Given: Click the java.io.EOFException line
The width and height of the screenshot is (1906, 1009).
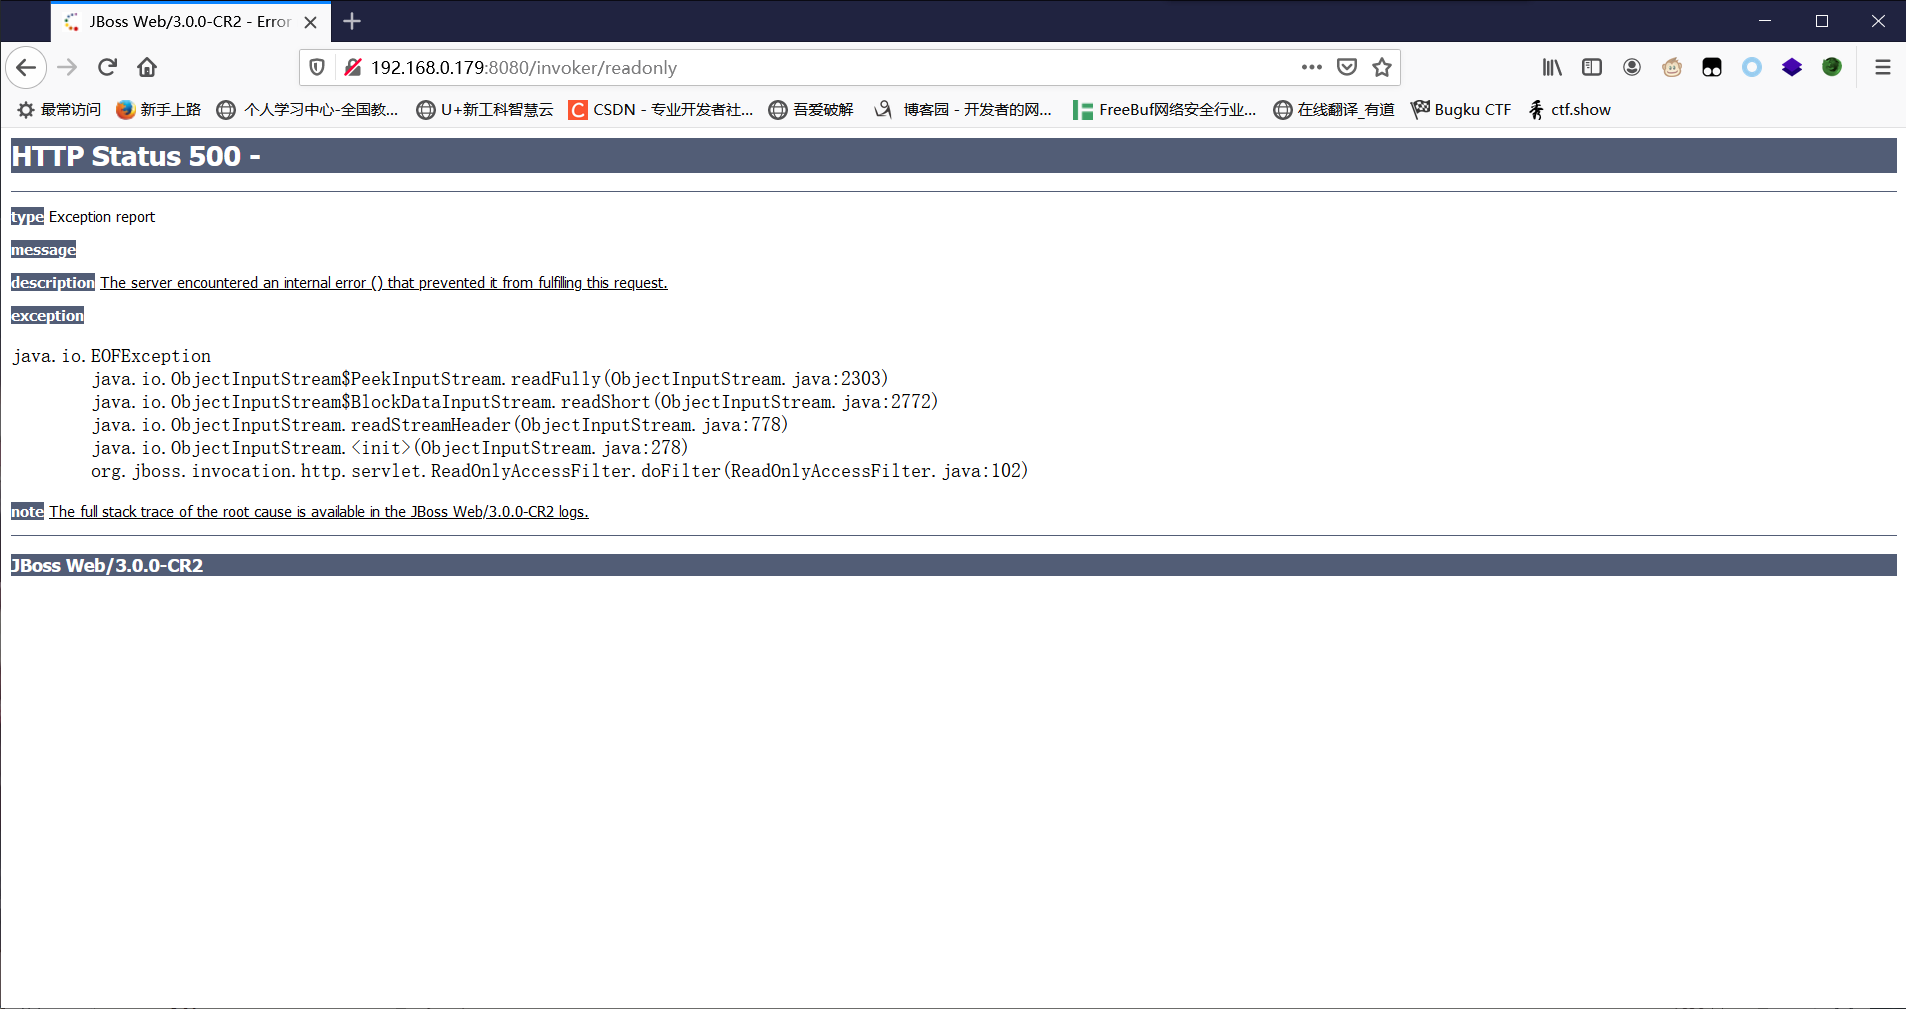Looking at the screenshot, I should click(x=112, y=356).
